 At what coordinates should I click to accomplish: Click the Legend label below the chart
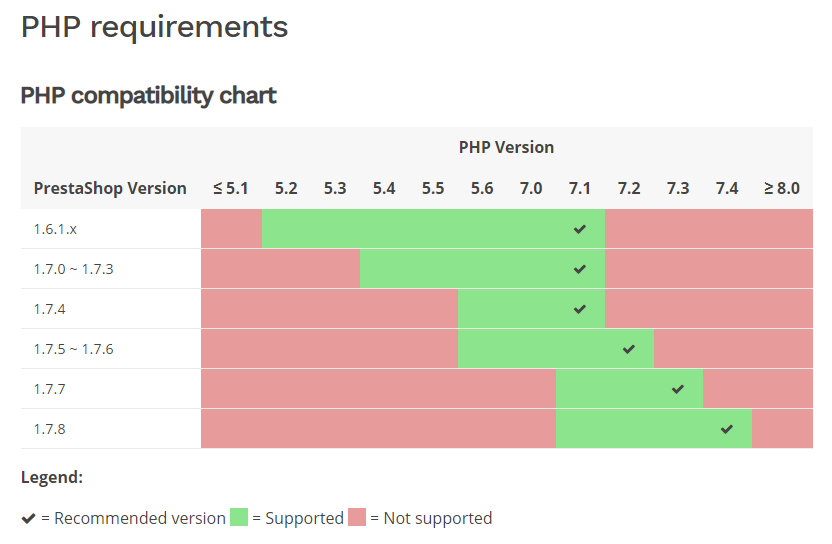52,478
